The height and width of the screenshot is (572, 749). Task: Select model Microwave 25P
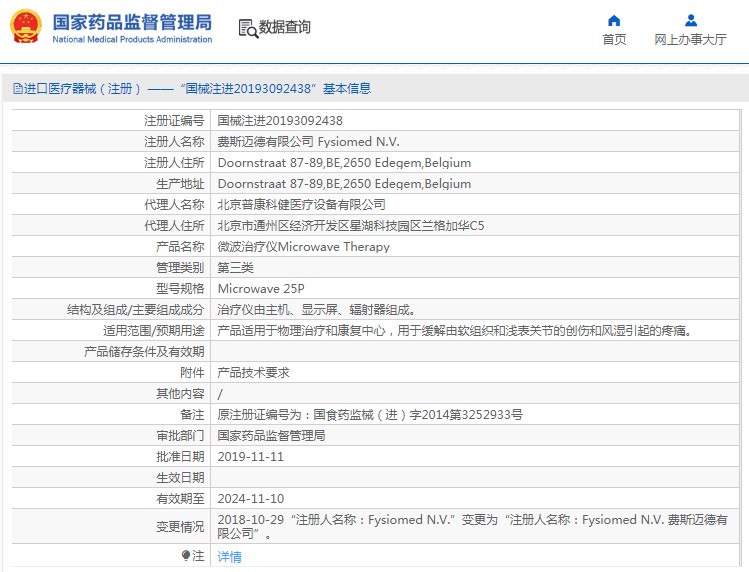click(x=261, y=289)
